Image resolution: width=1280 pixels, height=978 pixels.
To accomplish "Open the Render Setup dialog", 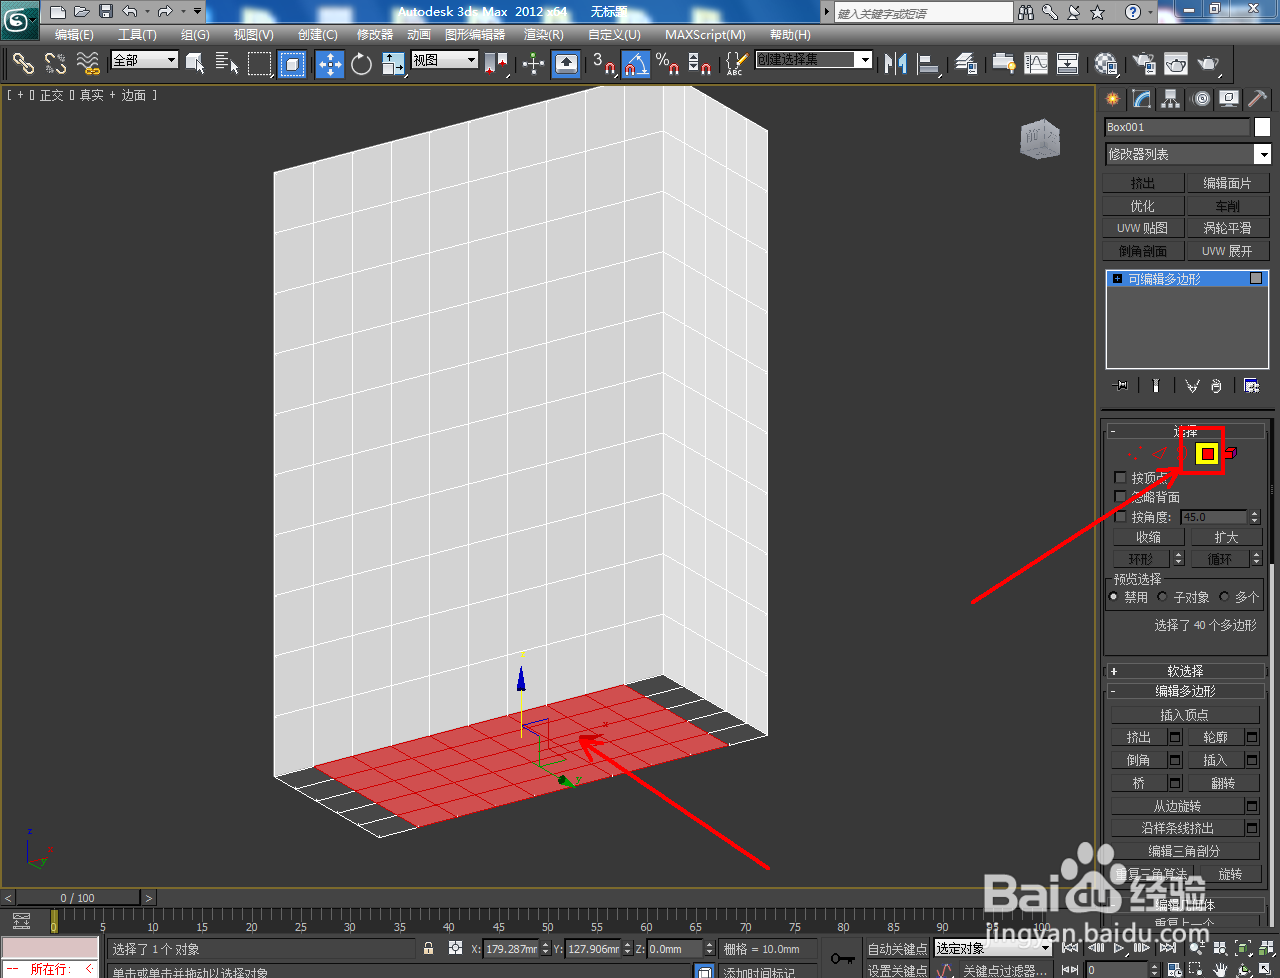I will click(1144, 64).
